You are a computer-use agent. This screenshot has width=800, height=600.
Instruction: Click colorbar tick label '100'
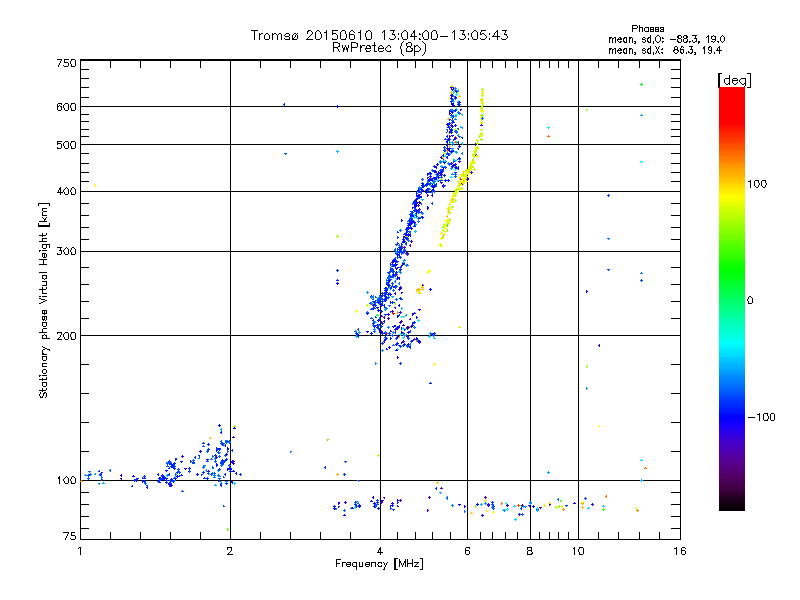pos(757,184)
